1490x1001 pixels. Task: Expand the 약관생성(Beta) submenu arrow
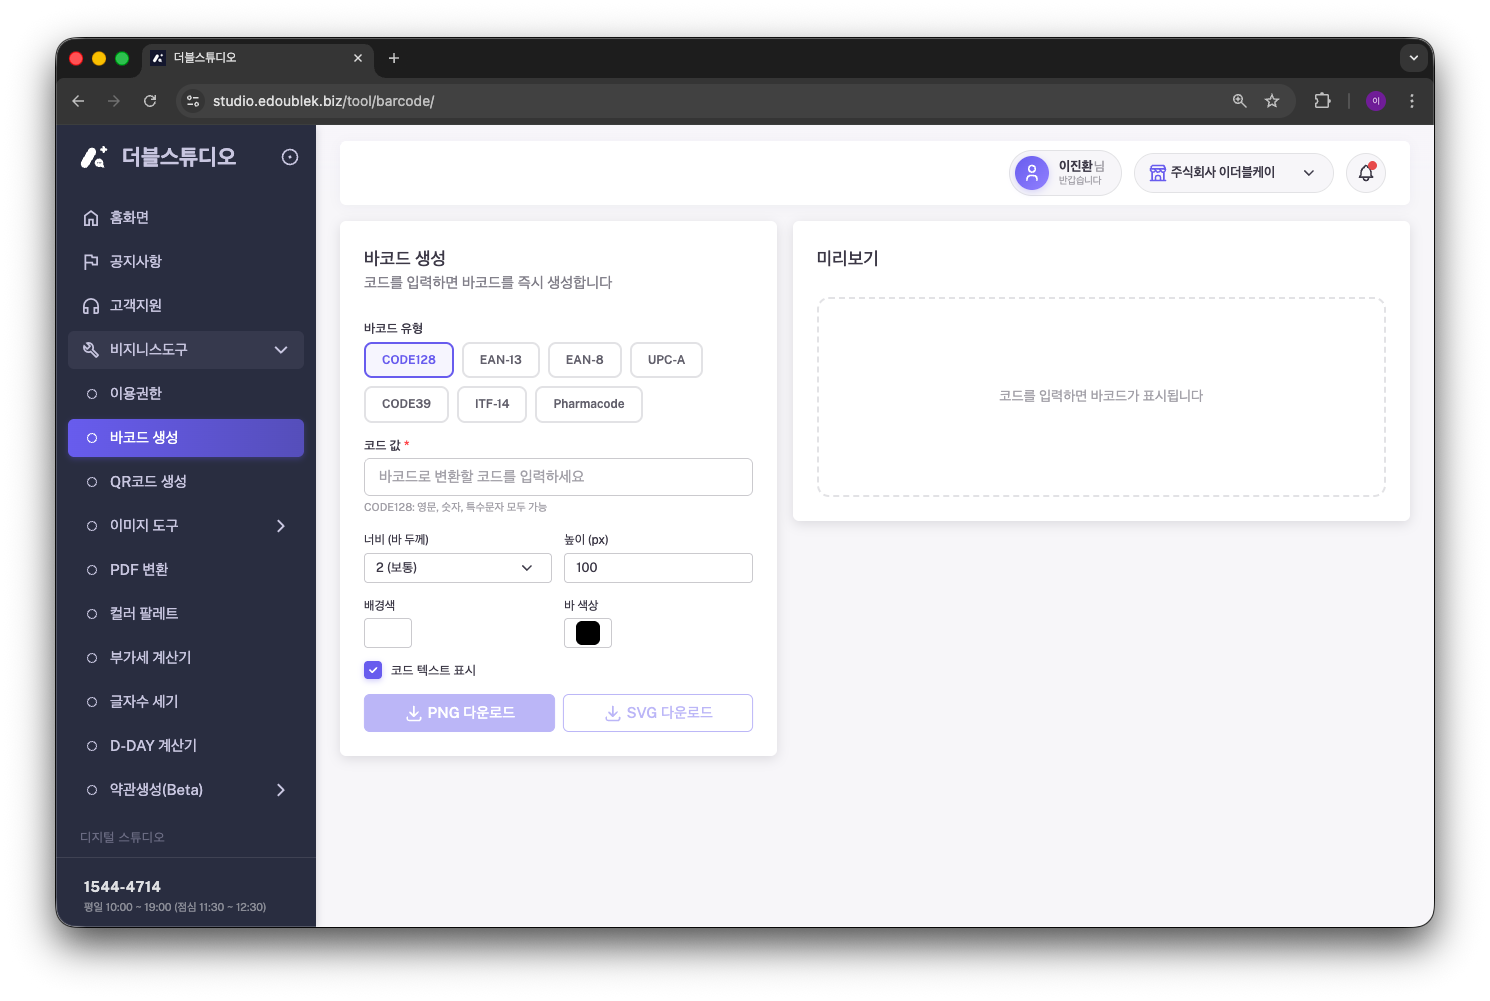click(281, 790)
